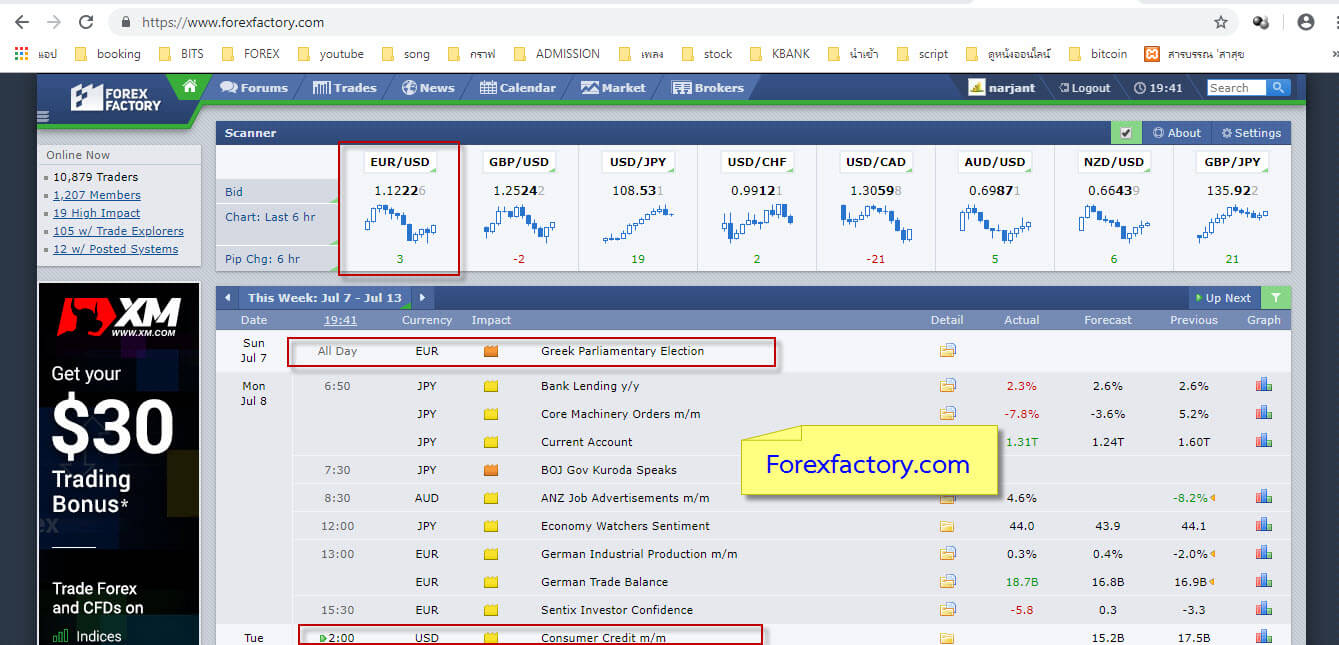This screenshot has height=645, width=1339.
Task: Open detail folder for Greek Parliamentary Election
Action: tap(947, 351)
